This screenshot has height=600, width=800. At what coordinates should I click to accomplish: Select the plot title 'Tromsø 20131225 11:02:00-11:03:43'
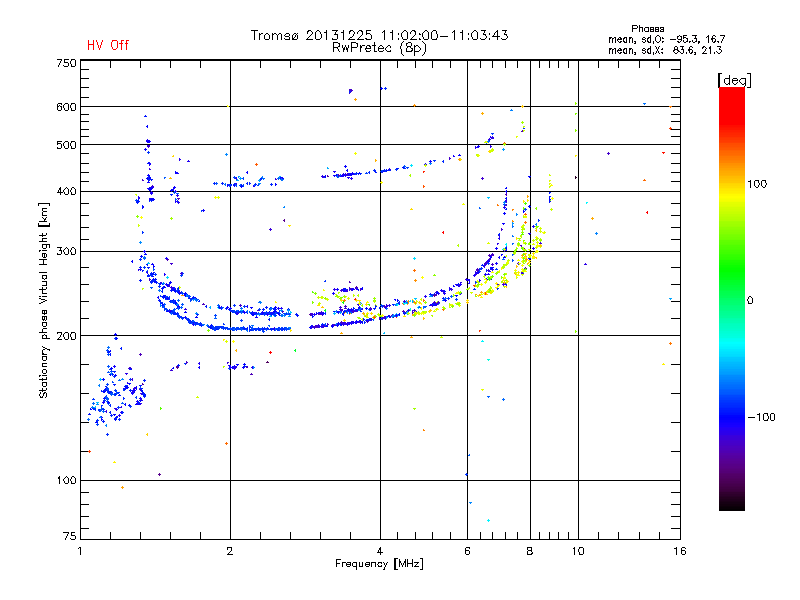(x=379, y=35)
